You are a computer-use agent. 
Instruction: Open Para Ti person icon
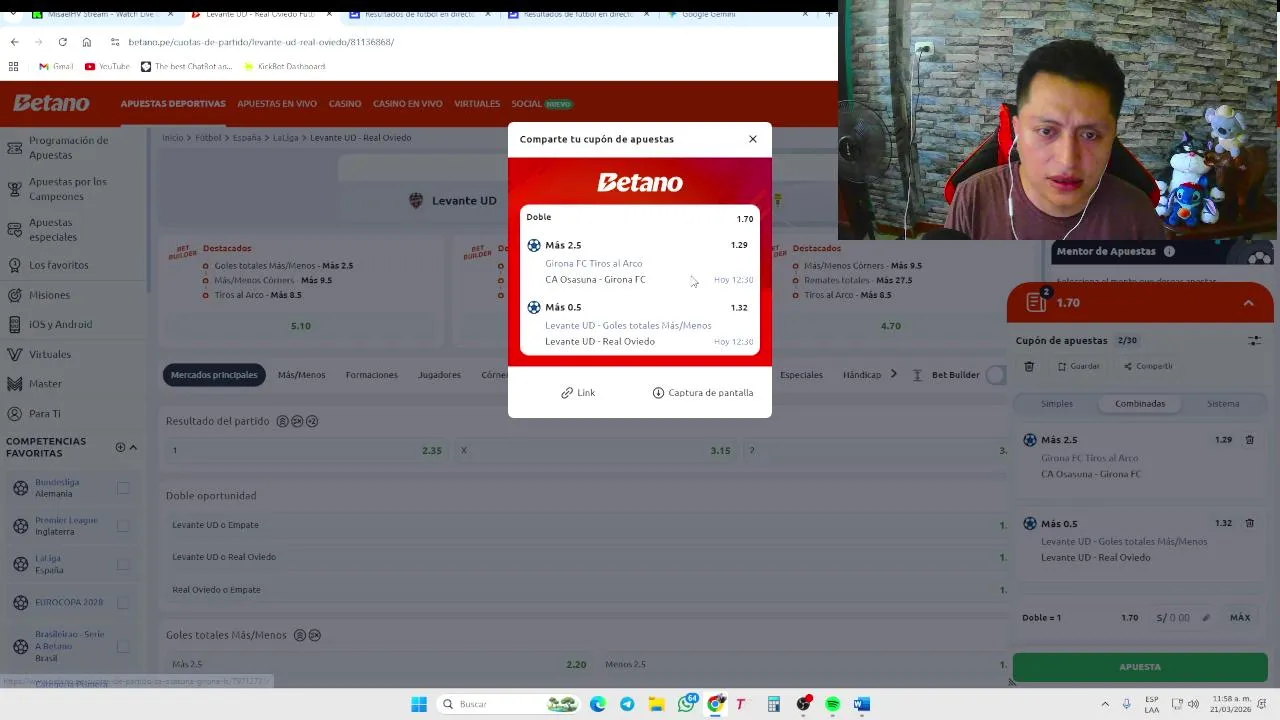pos(14,413)
